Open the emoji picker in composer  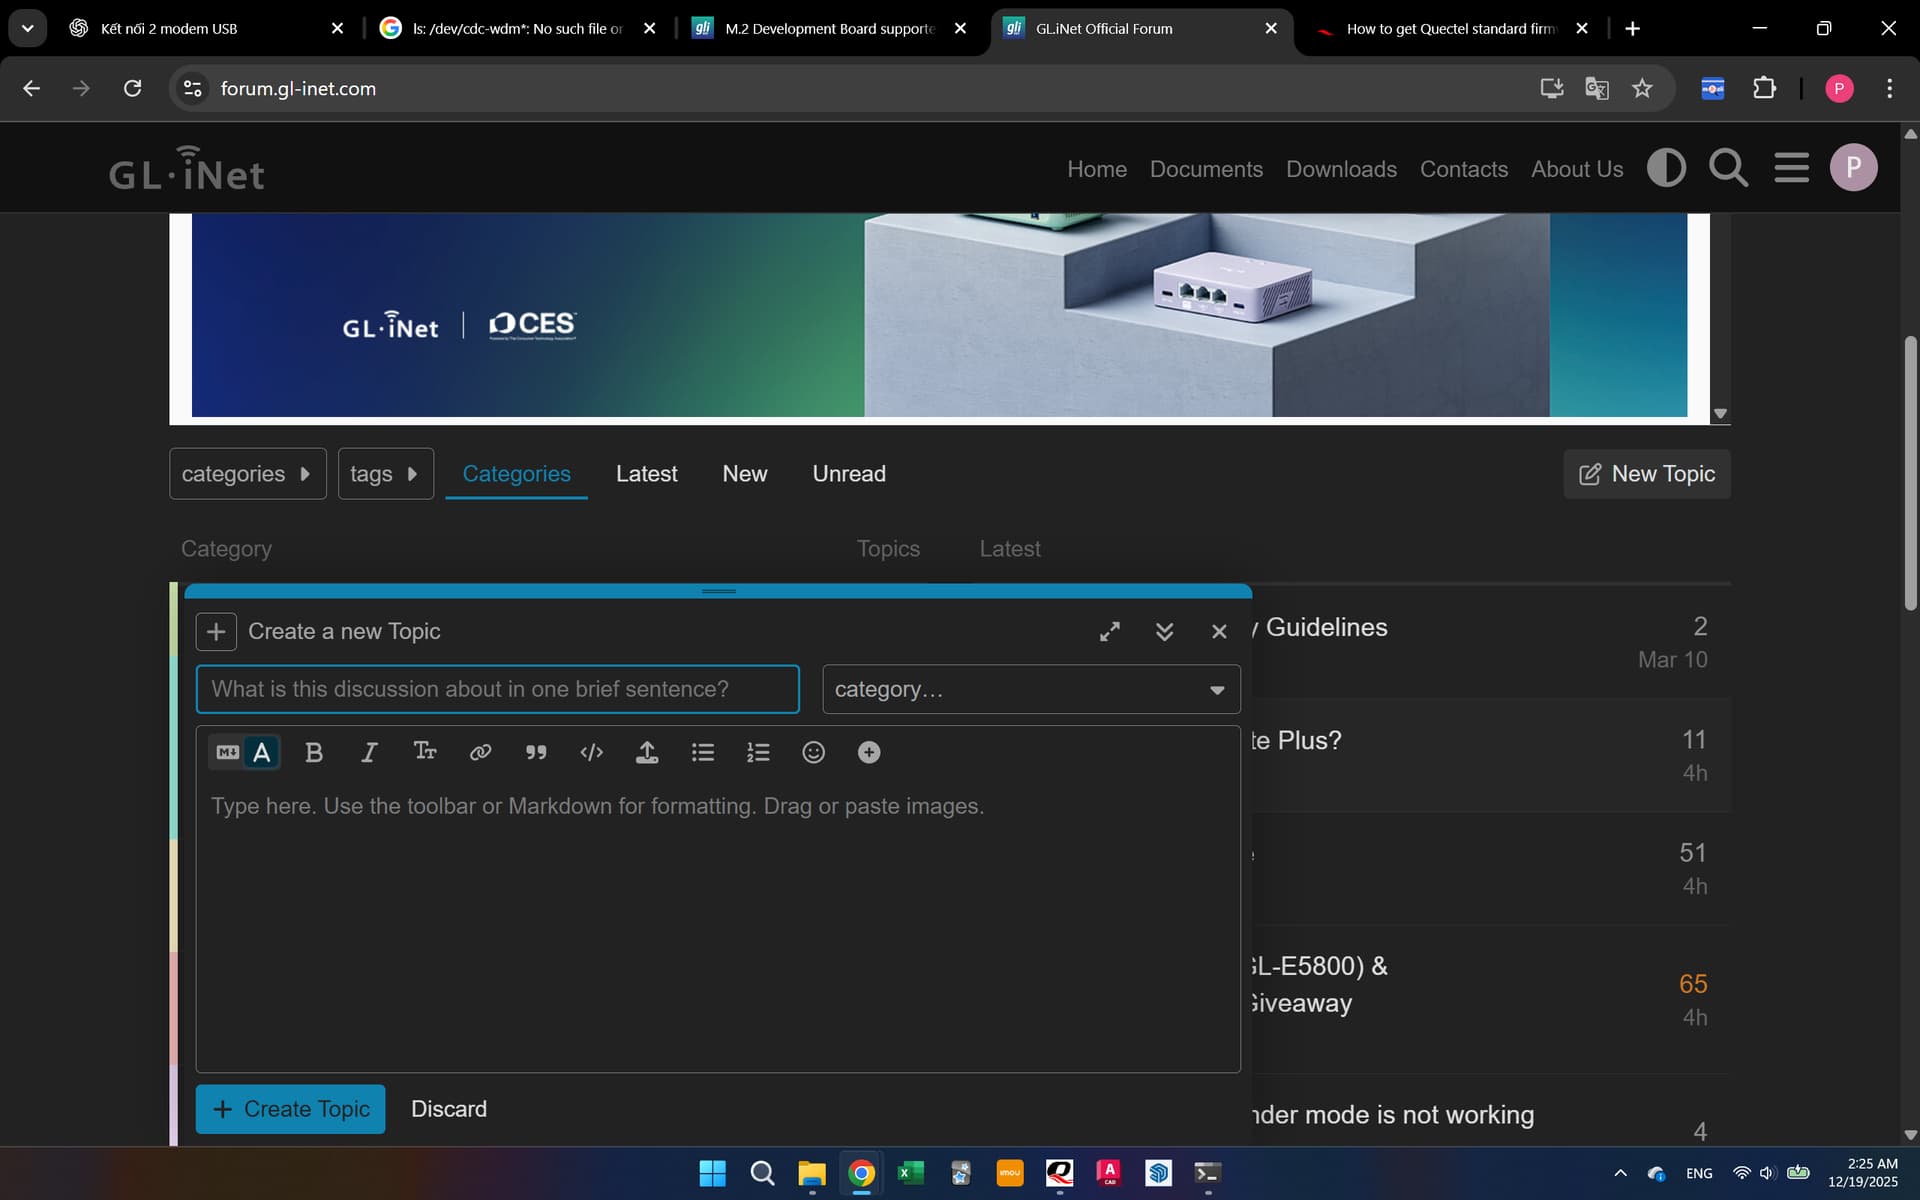(814, 753)
